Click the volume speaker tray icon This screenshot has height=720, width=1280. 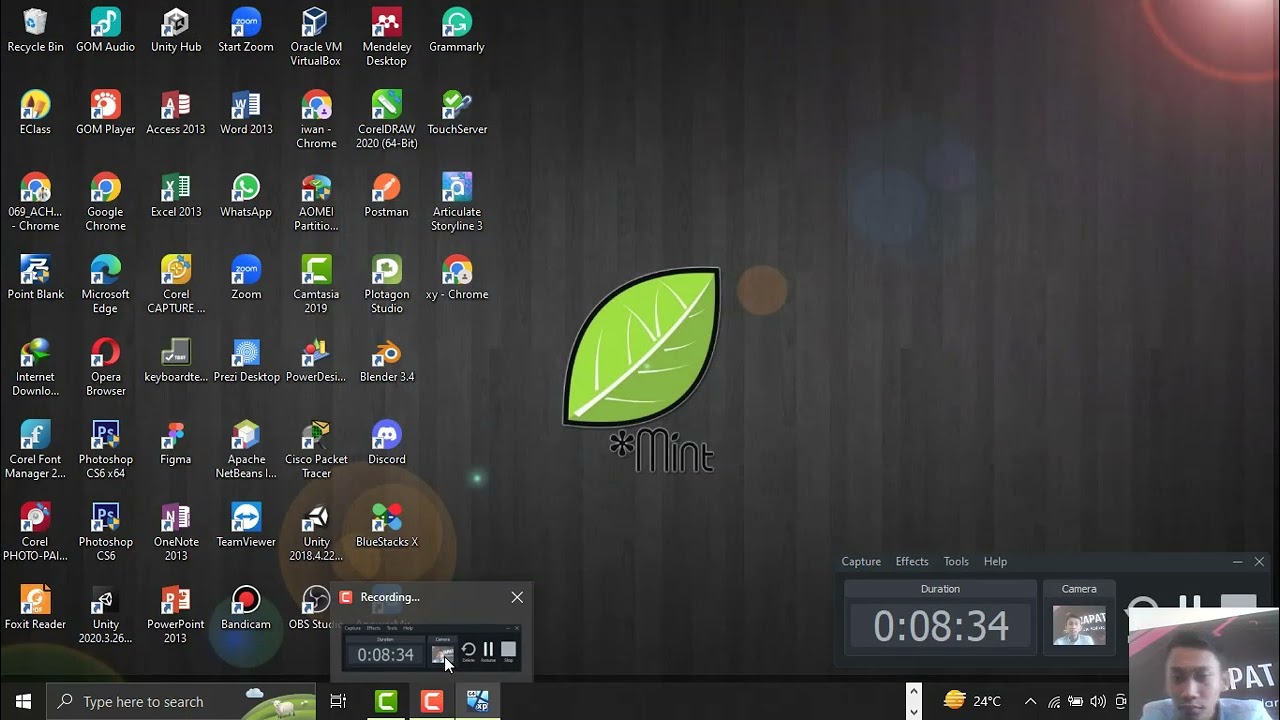pyautogui.click(x=1098, y=701)
